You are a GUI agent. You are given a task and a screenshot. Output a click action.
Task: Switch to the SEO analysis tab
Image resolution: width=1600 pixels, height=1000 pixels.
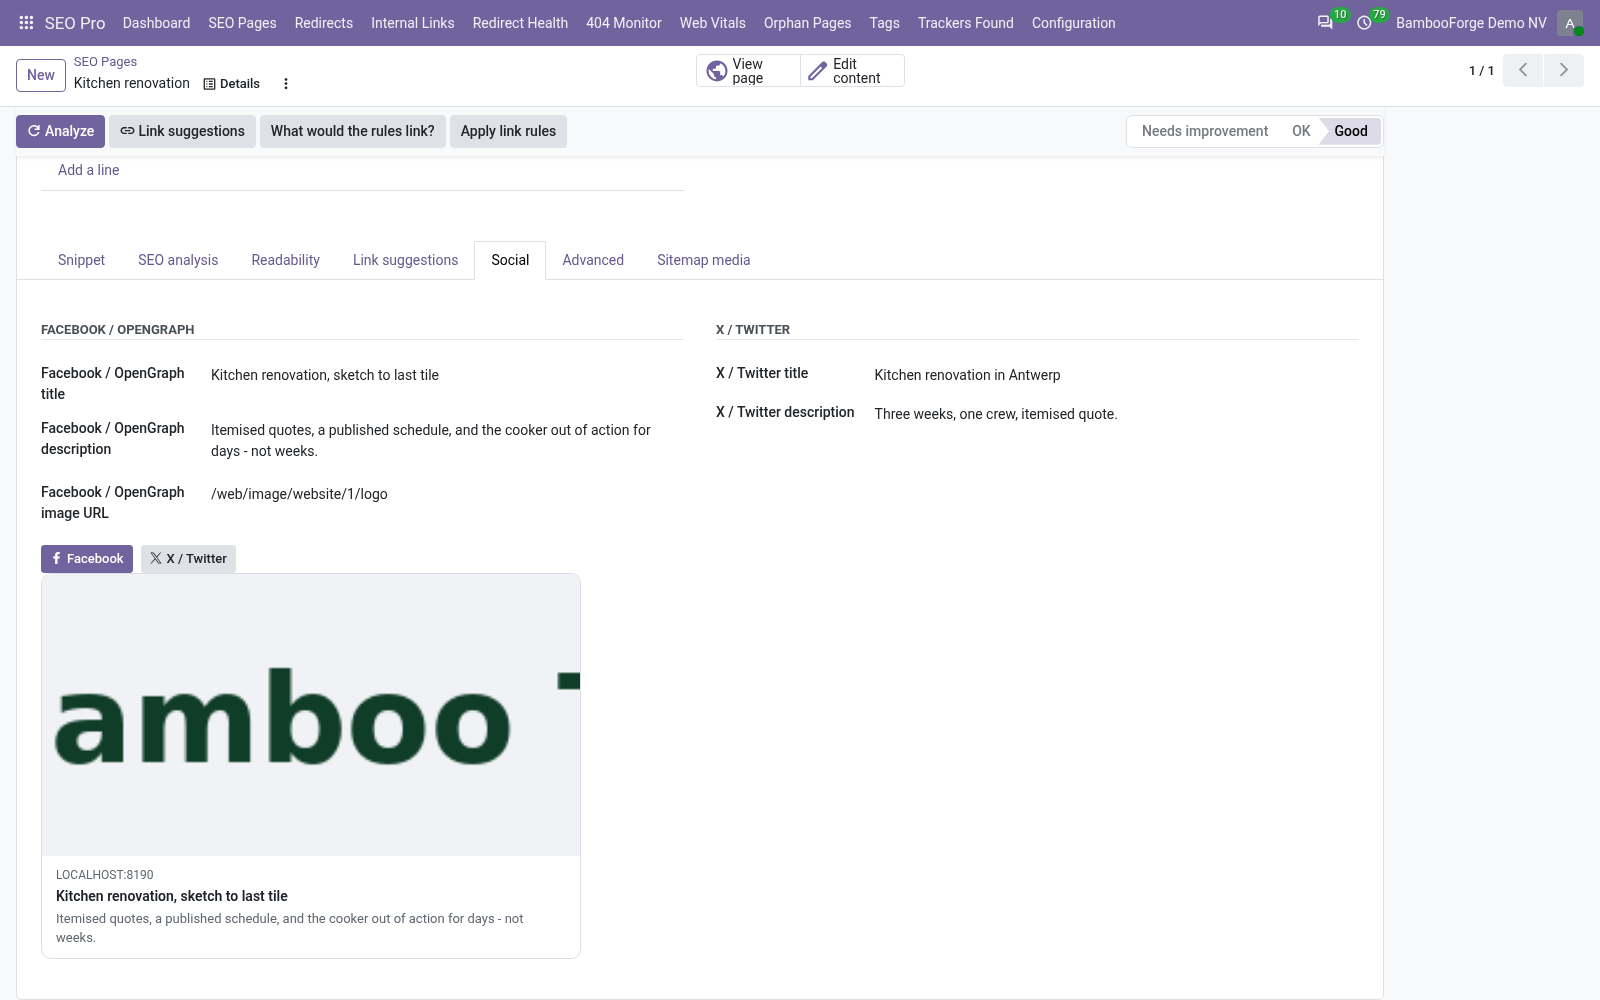(178, 260)
